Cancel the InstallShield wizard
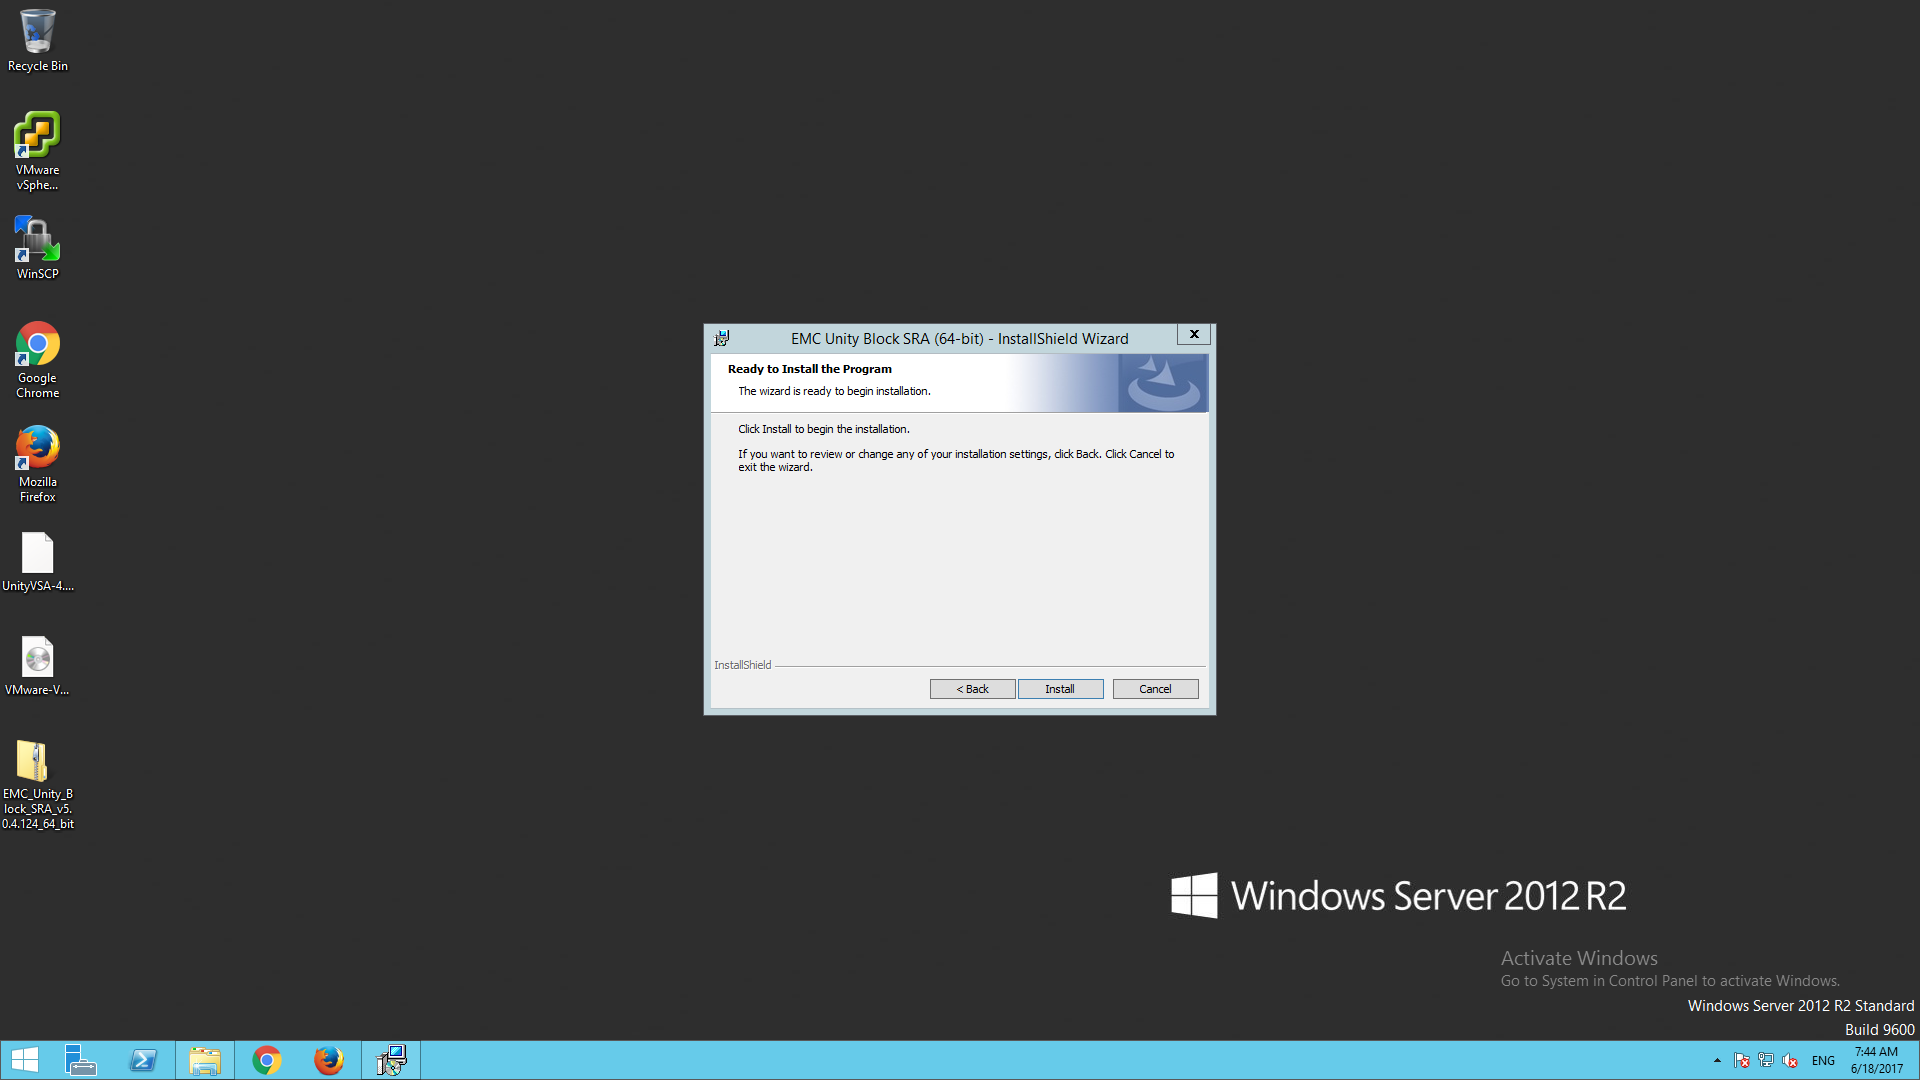1920x1080 pixels. (x=1155, y=689)
